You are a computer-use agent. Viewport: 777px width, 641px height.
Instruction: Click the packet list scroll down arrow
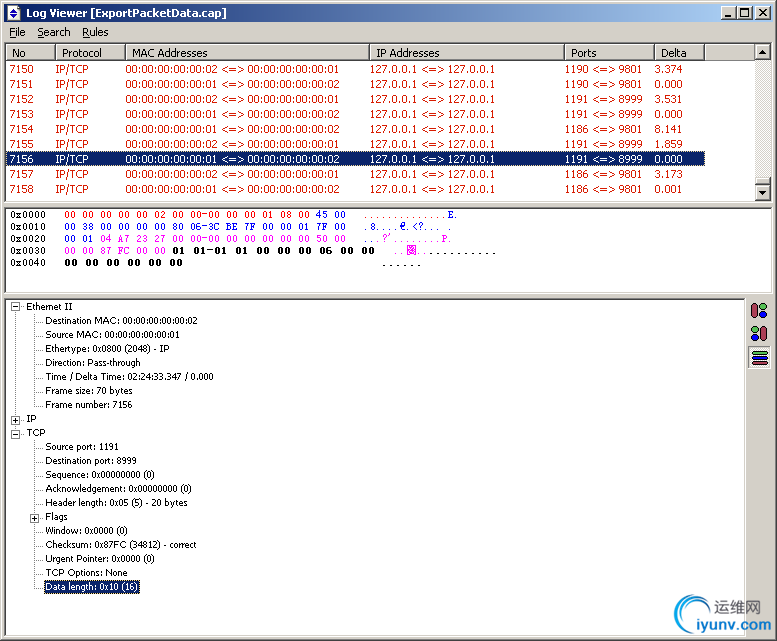762,192
